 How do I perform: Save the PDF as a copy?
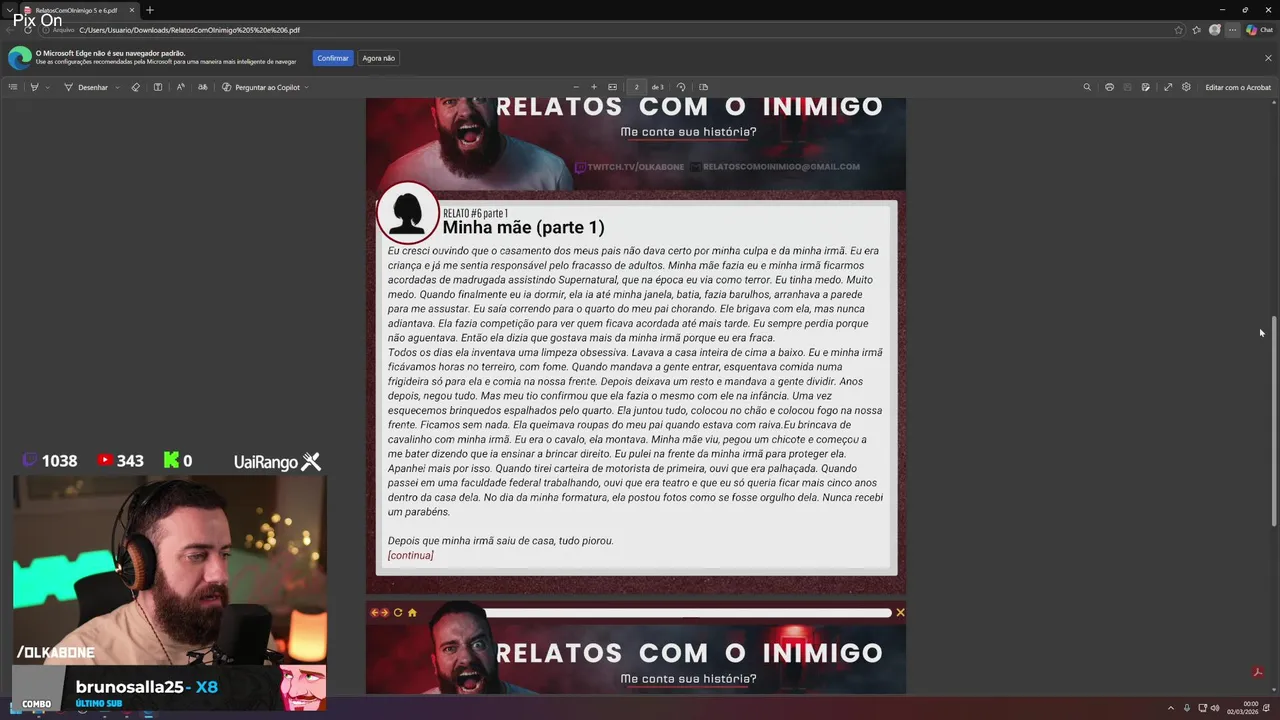click(x=1147, y=87)
